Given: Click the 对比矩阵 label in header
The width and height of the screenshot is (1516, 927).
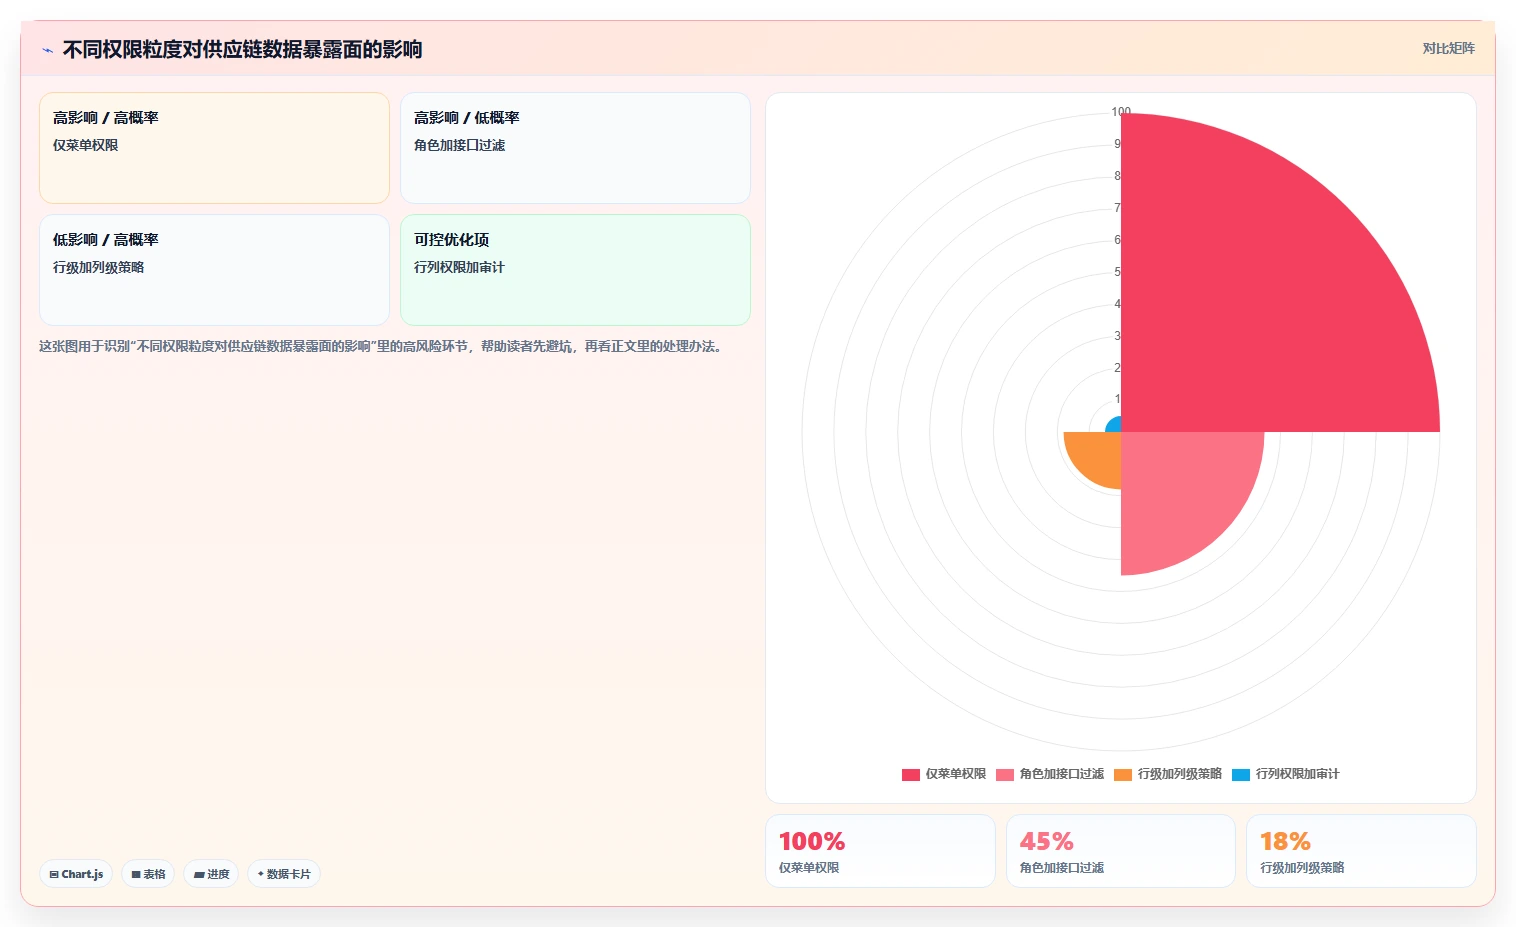Looking at the screenshot, I should pos(1448,48).
